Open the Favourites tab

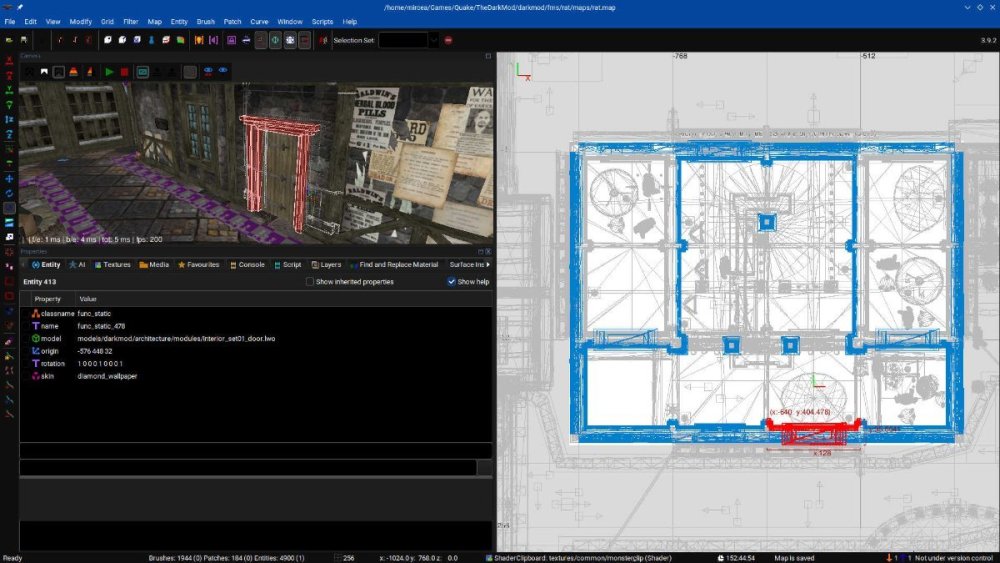pos(198,264)
